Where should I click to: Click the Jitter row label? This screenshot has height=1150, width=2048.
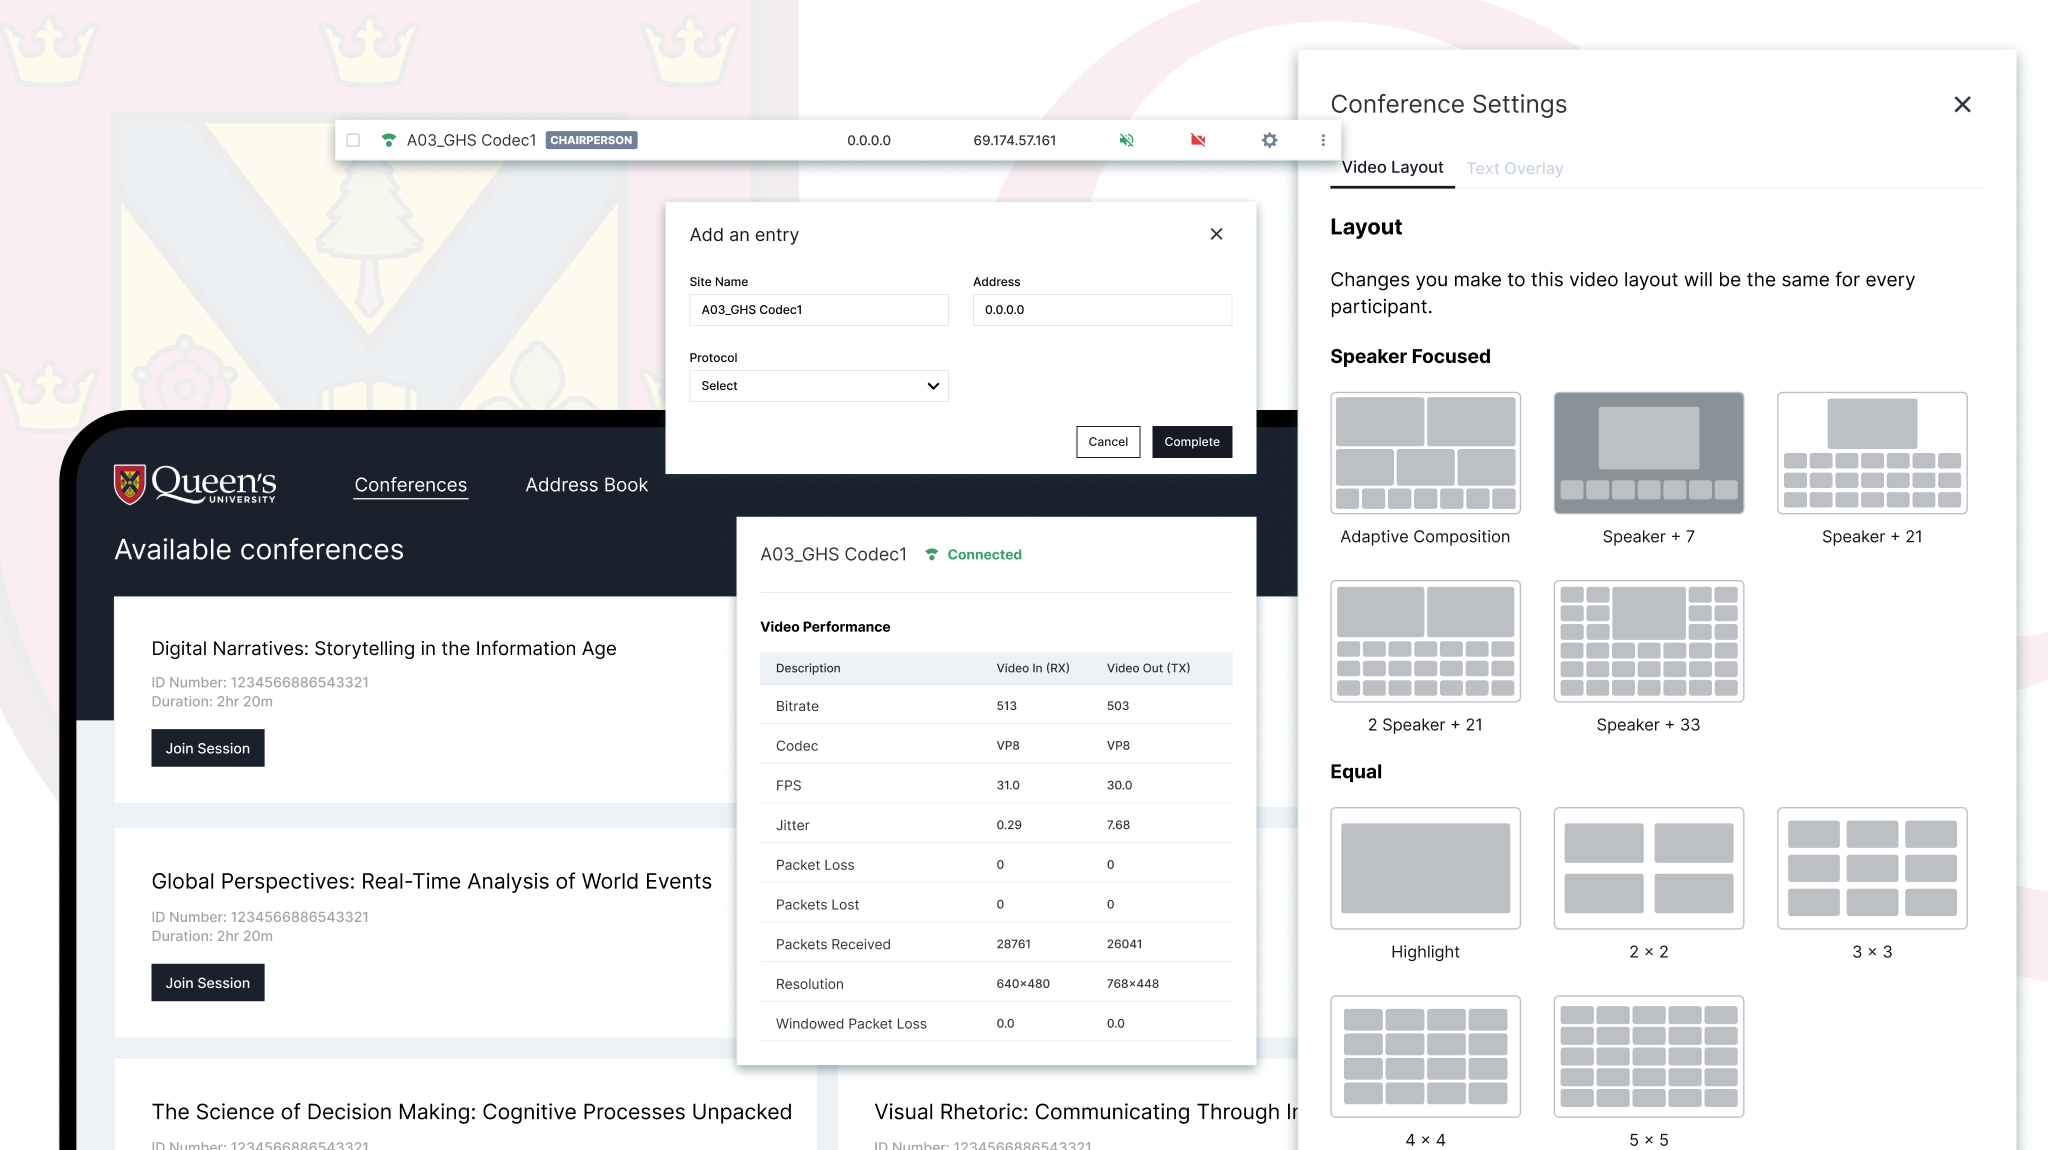[x=793, y=825]
